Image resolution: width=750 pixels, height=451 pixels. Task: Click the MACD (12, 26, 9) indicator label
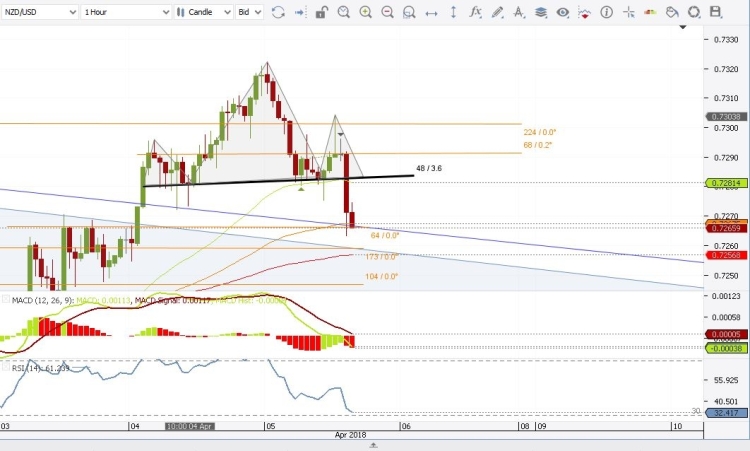pyautogui.click(x=43, y=300)
